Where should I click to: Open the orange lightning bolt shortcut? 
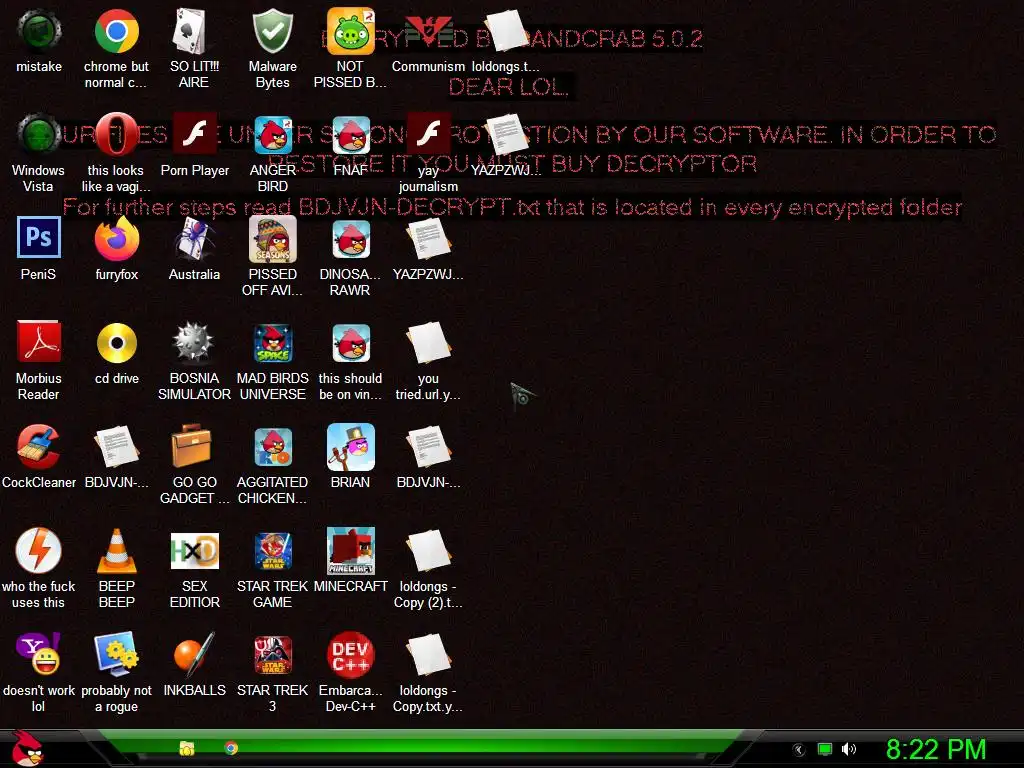(x=39, y=551)
